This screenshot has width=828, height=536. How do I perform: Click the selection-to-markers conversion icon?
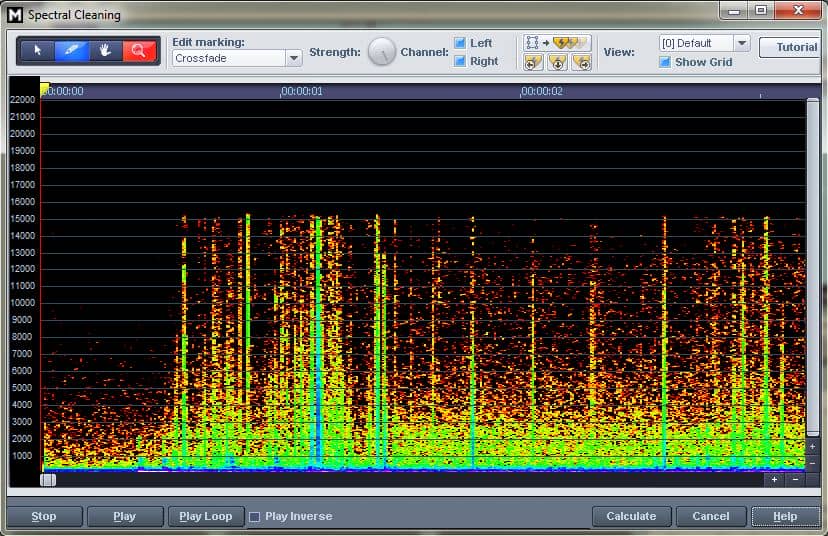click(557, 43)
